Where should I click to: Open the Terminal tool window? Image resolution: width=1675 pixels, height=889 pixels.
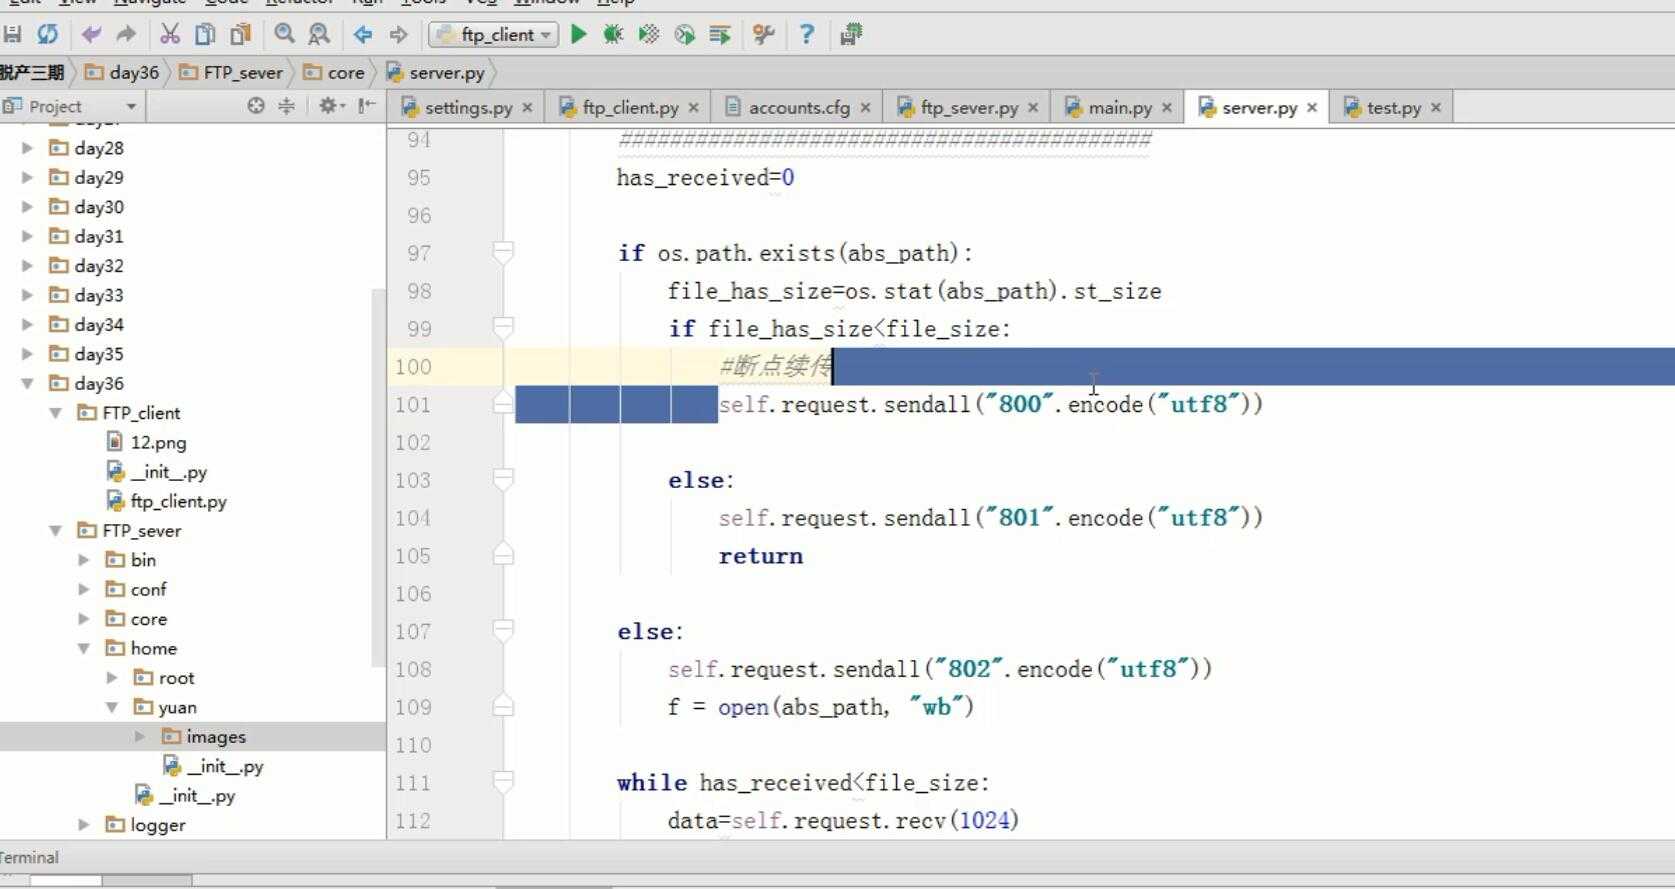coord(30,857)
